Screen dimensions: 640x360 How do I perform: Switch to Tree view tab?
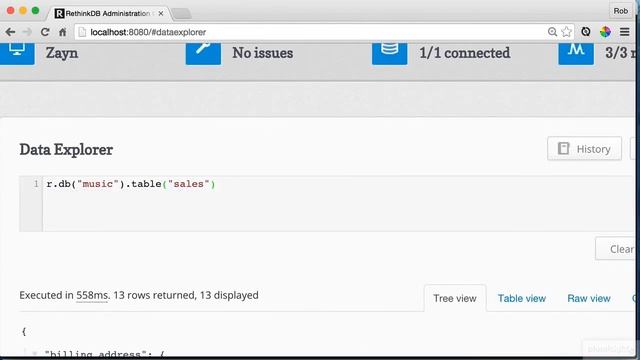pyautogui.click(x=455, y=298)
